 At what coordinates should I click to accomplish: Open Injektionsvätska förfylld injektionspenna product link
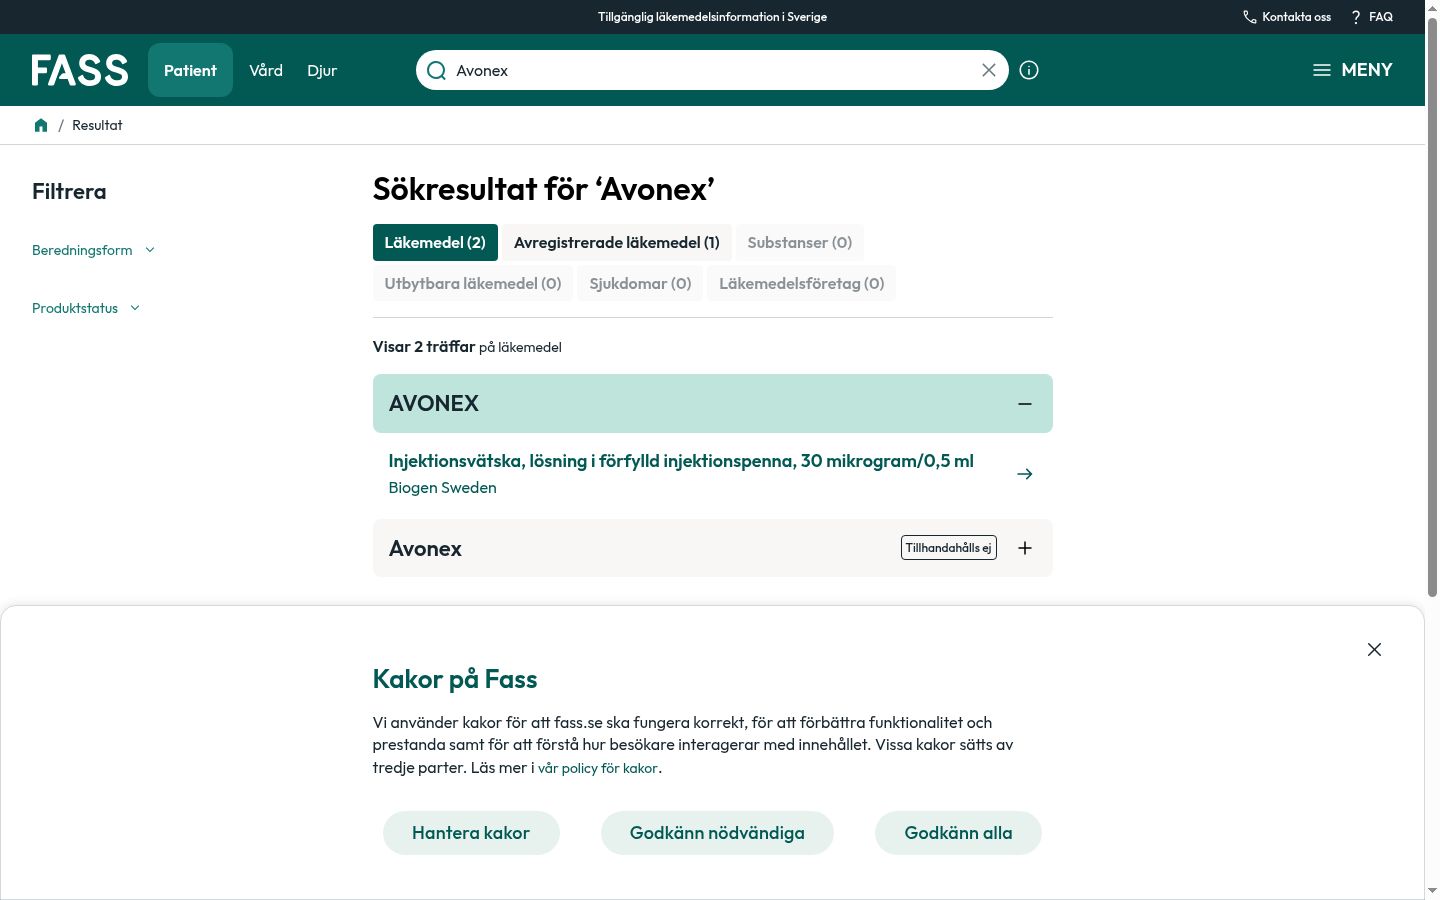point(681,461)
